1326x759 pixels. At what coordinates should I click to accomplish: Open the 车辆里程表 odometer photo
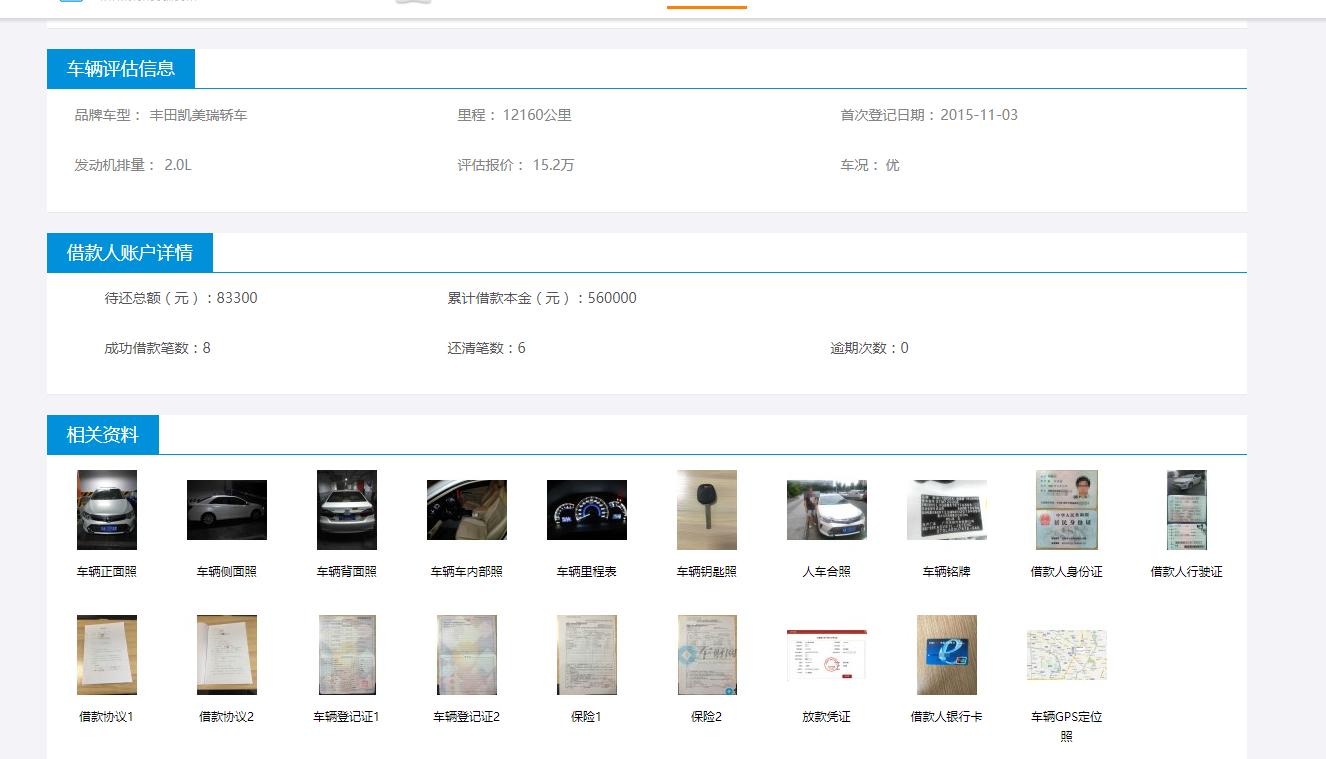coord(586,510)
